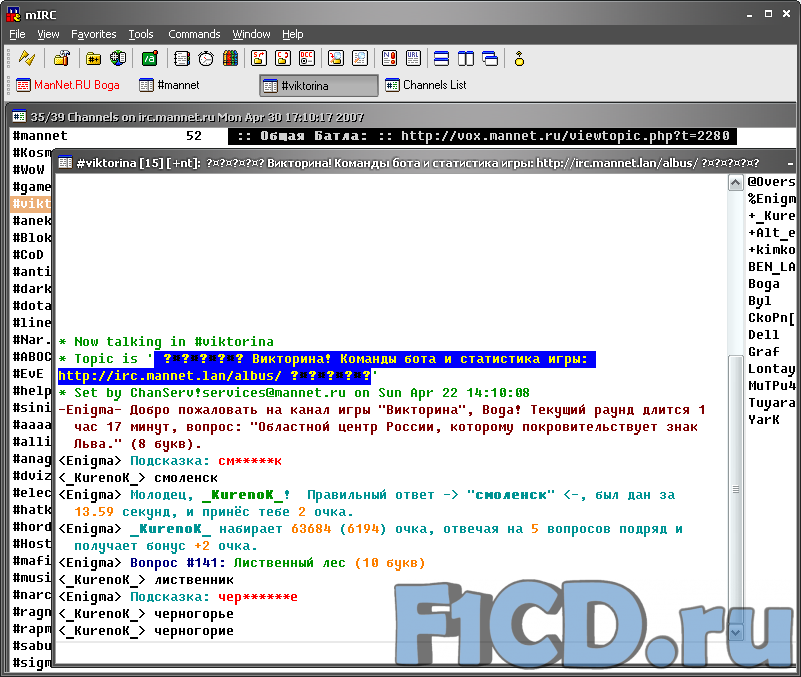Viewport: 801px width, 677px height.
Task: Select nickname Graf in the nick list
Action: [764, 352]
